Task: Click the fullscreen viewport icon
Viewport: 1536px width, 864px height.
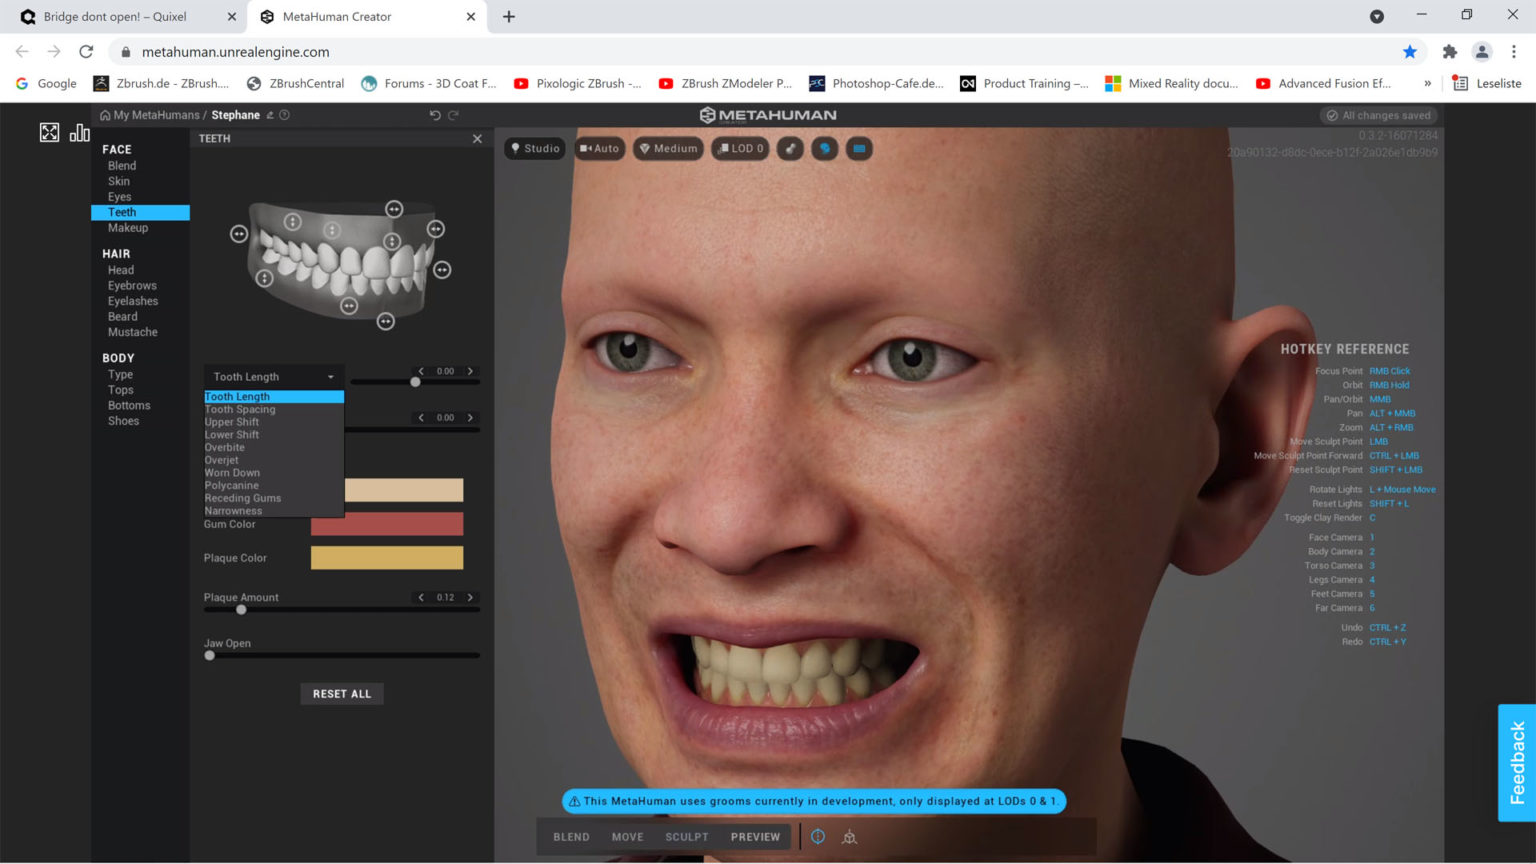Action: tap(51, 131)
